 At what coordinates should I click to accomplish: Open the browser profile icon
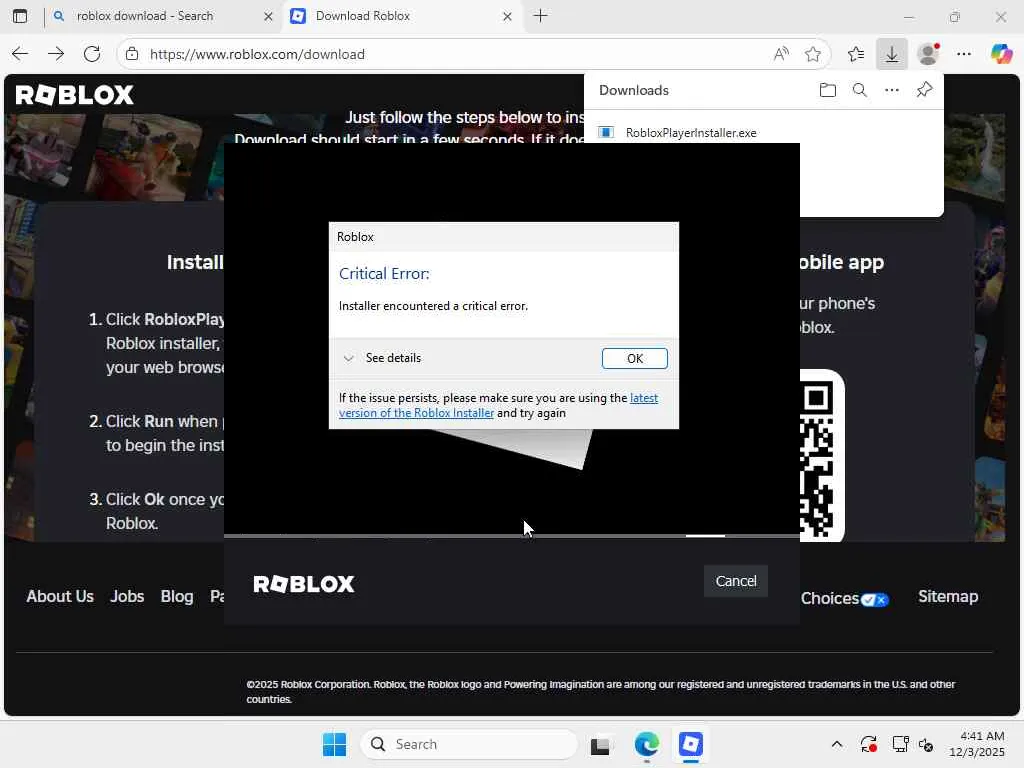[x=928, y=54]
